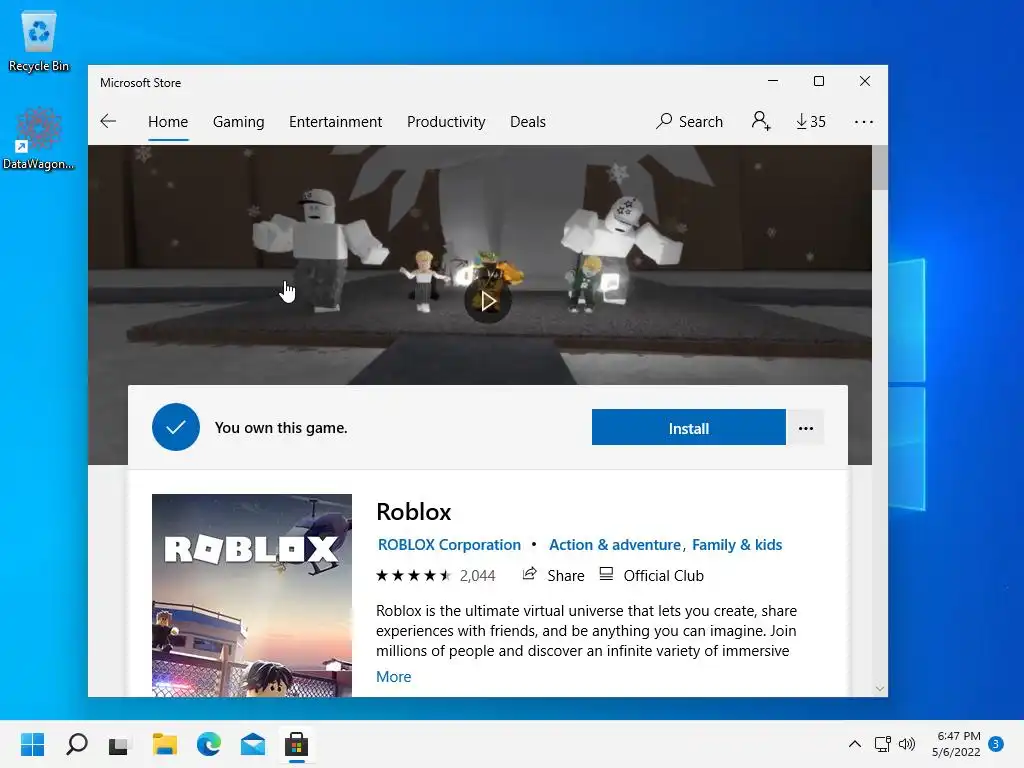Open the Family & kids category
Screen dimensions: 1024x768
coord(737,545)
